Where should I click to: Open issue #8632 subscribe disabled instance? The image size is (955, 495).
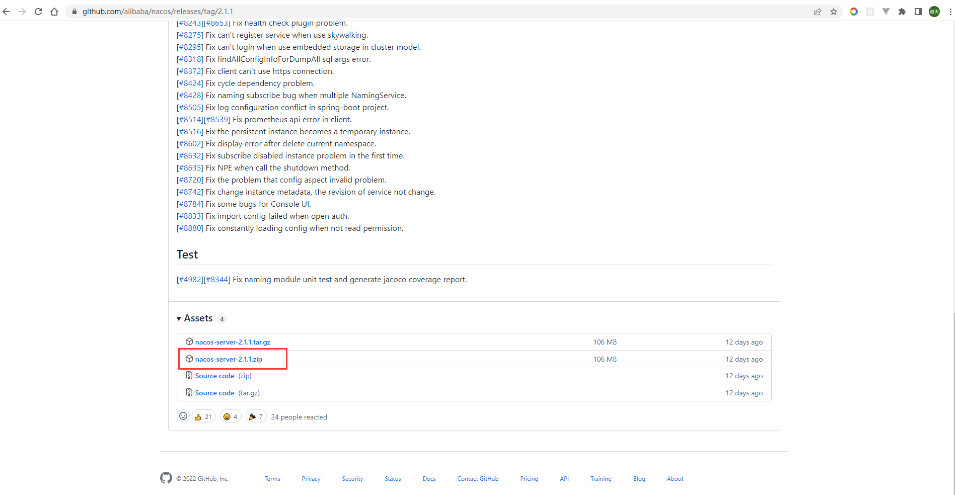[190, 156]
